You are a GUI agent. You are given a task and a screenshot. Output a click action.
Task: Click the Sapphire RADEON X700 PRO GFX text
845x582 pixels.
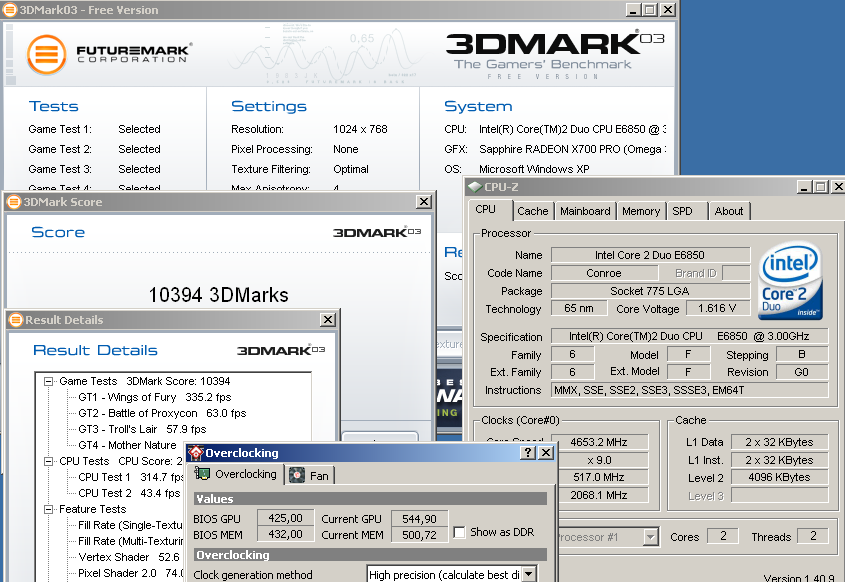coord(572,149)
